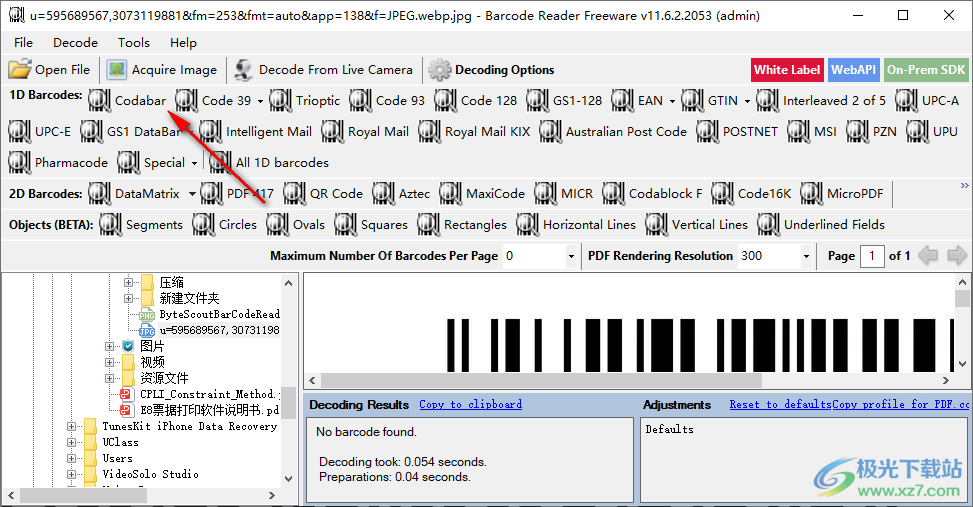973x507 pixels.
Task: Click the On-Prem SDK button
Action: coord(926,70)
